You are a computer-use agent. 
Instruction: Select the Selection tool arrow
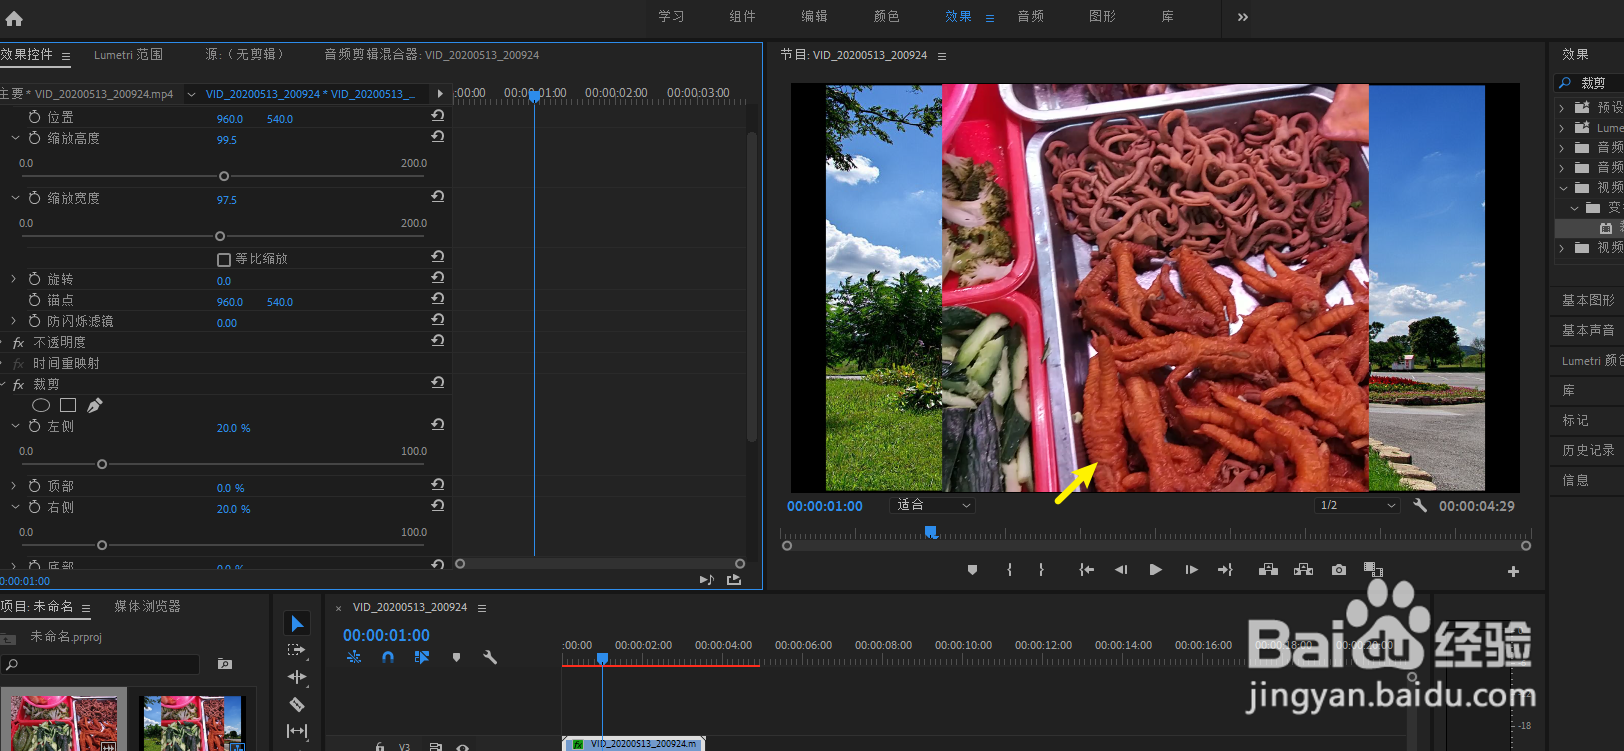(297, 623)
